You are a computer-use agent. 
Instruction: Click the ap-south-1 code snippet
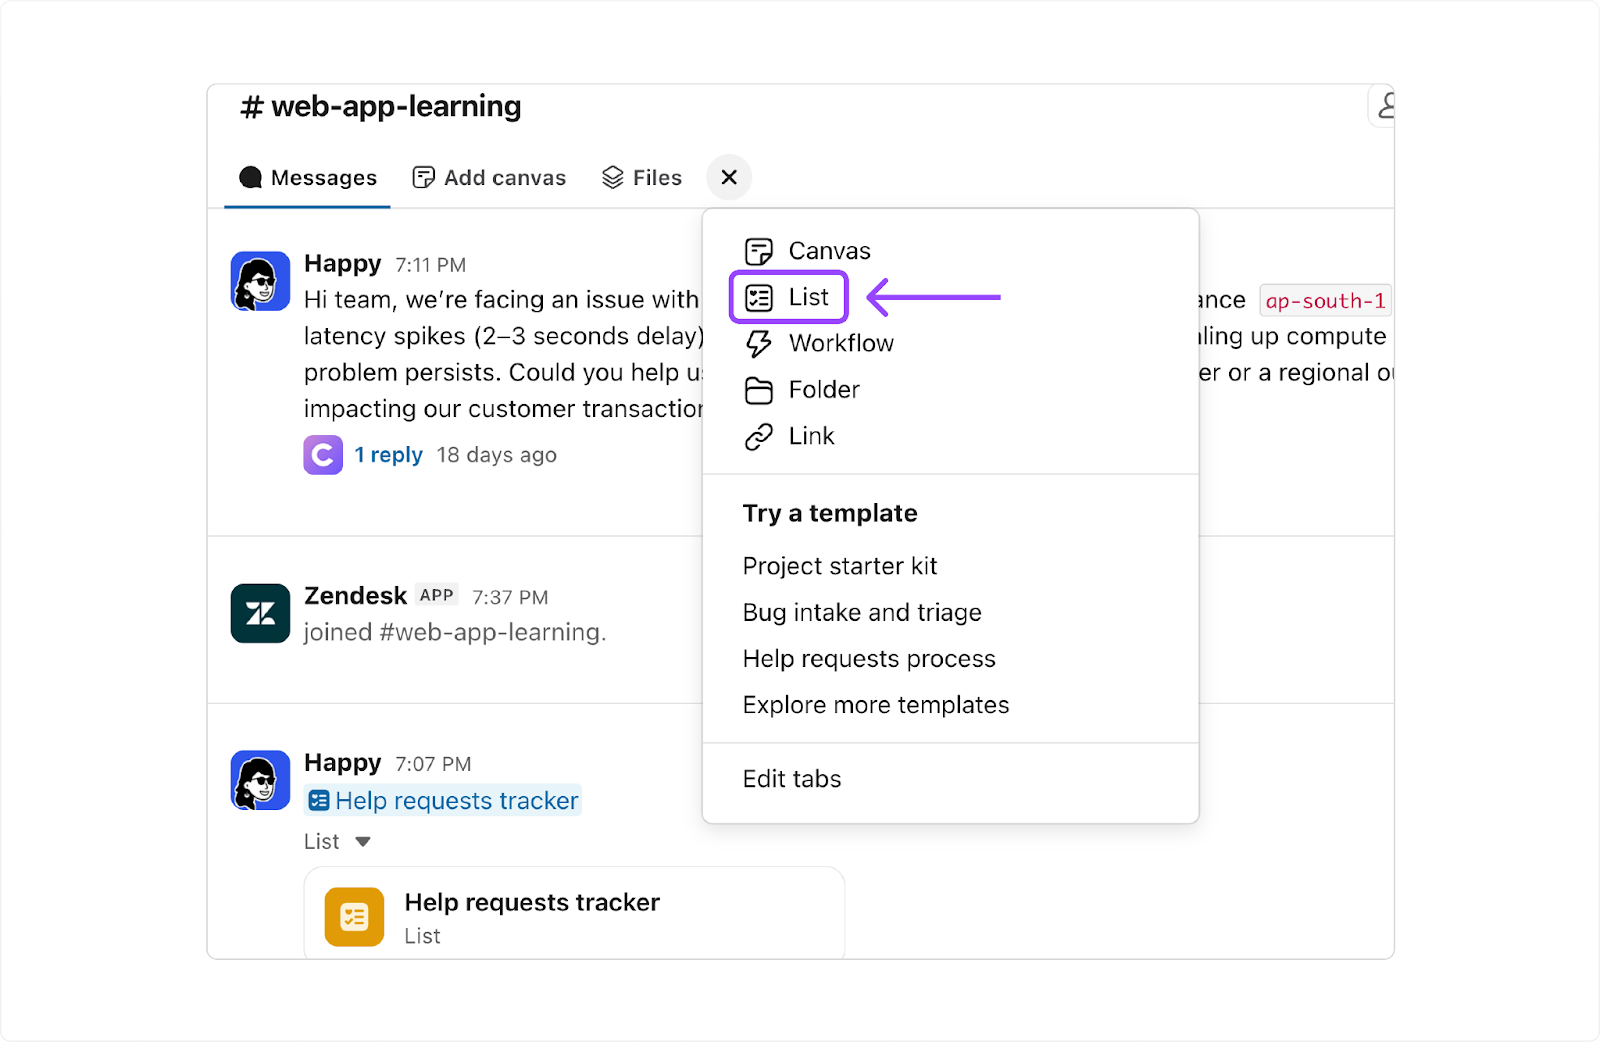pyautogui.click(x=1325, y=300)
